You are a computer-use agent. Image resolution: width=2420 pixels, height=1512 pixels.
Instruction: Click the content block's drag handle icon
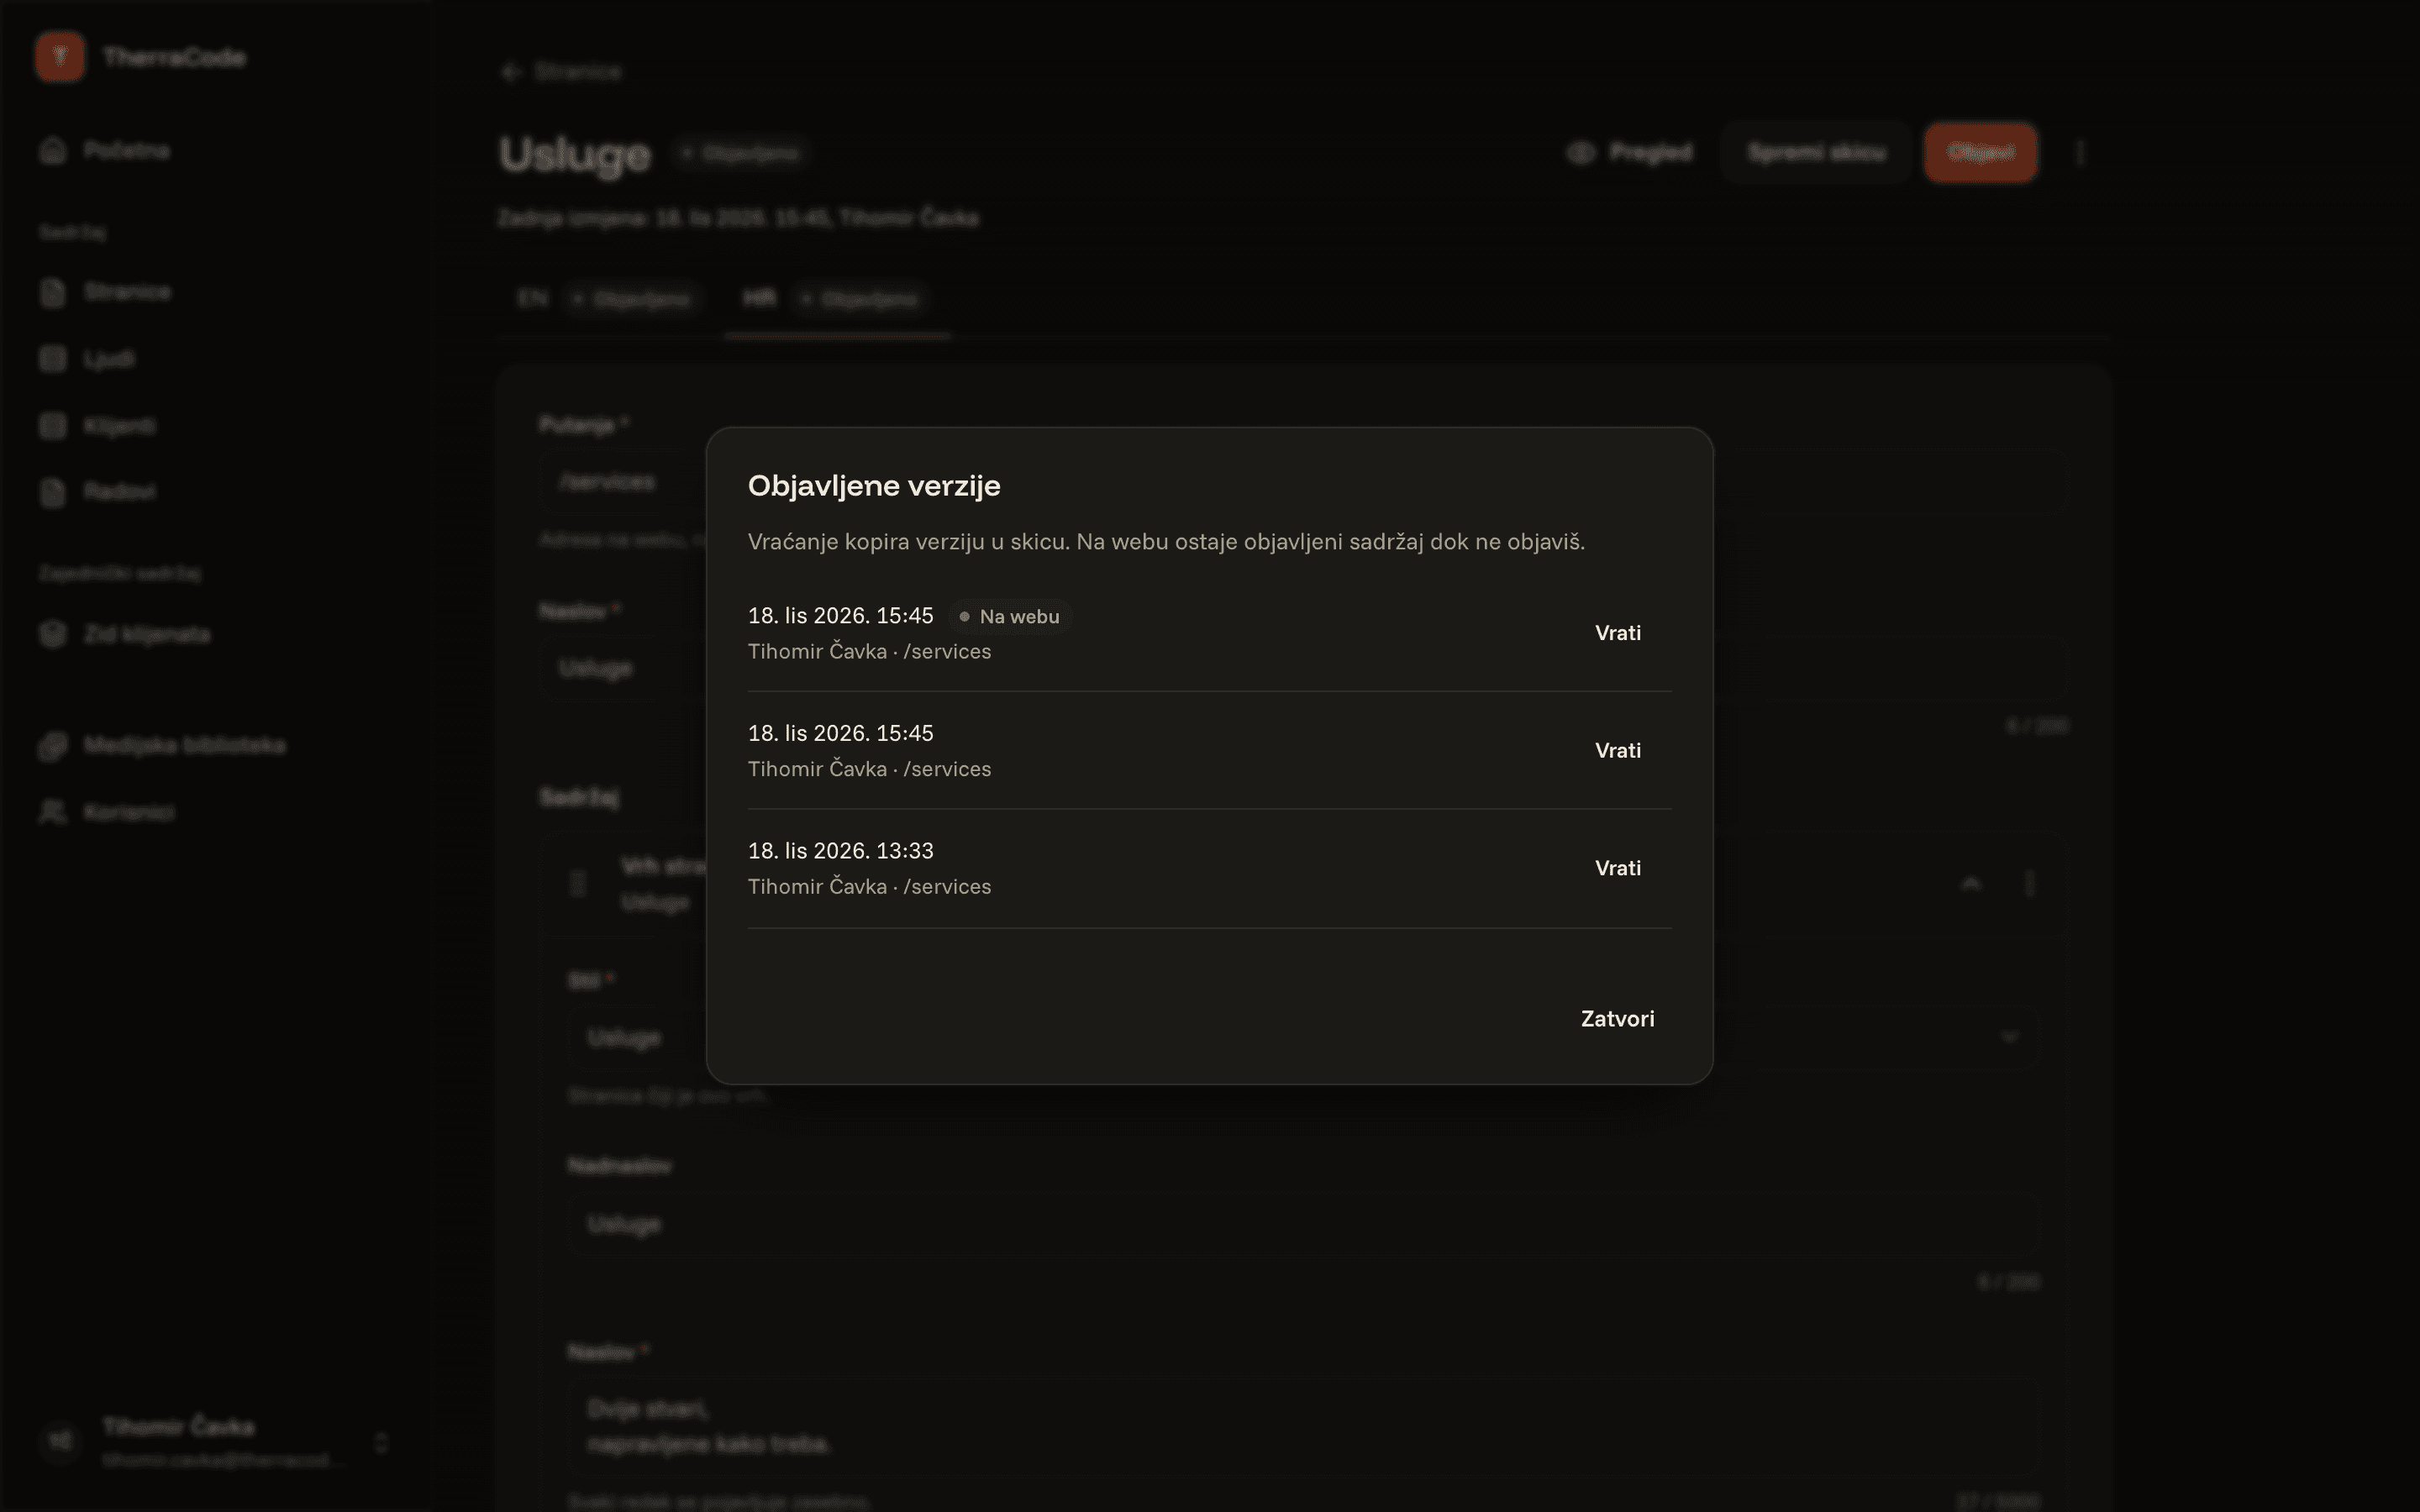(x=578, y=884)
